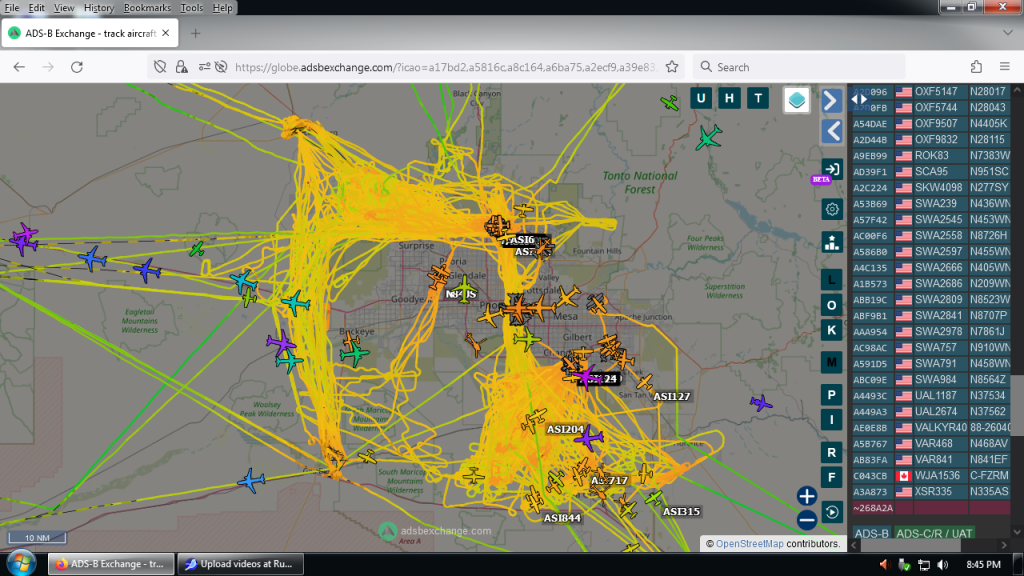List all tabs dropdown arrow
The image size is (1024, 576).
click(x=1008, y=33)
